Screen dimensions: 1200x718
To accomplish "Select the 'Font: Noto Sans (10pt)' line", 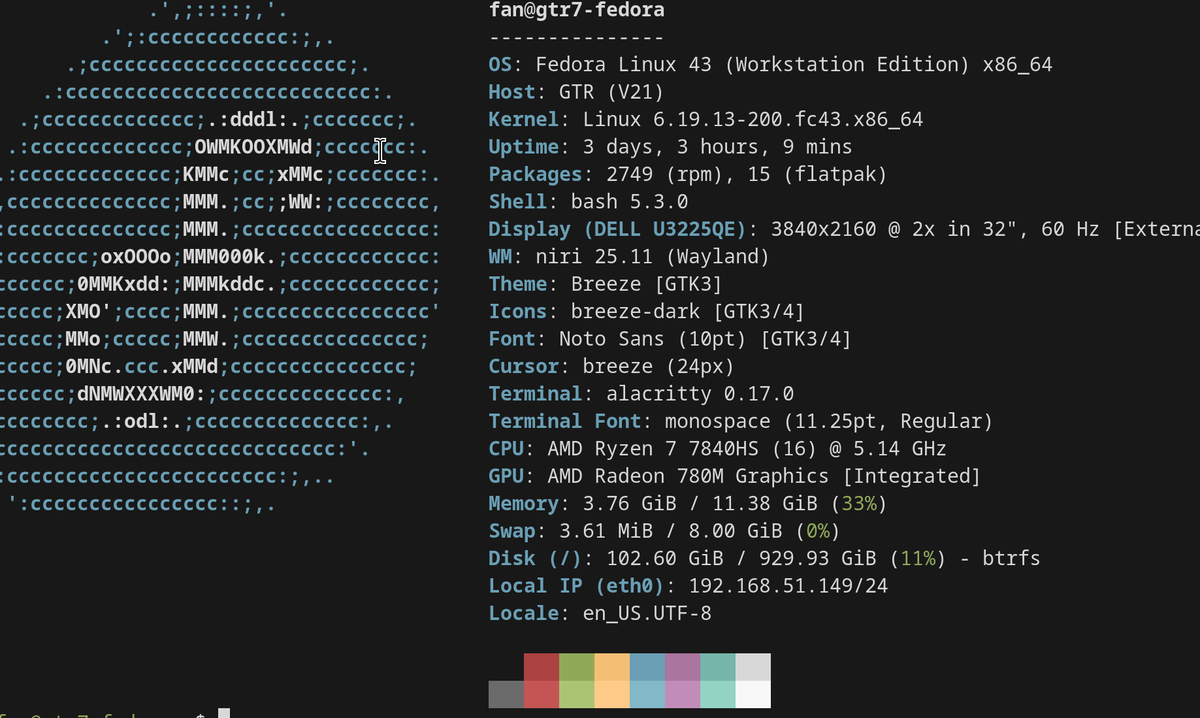I will point(670,340).
